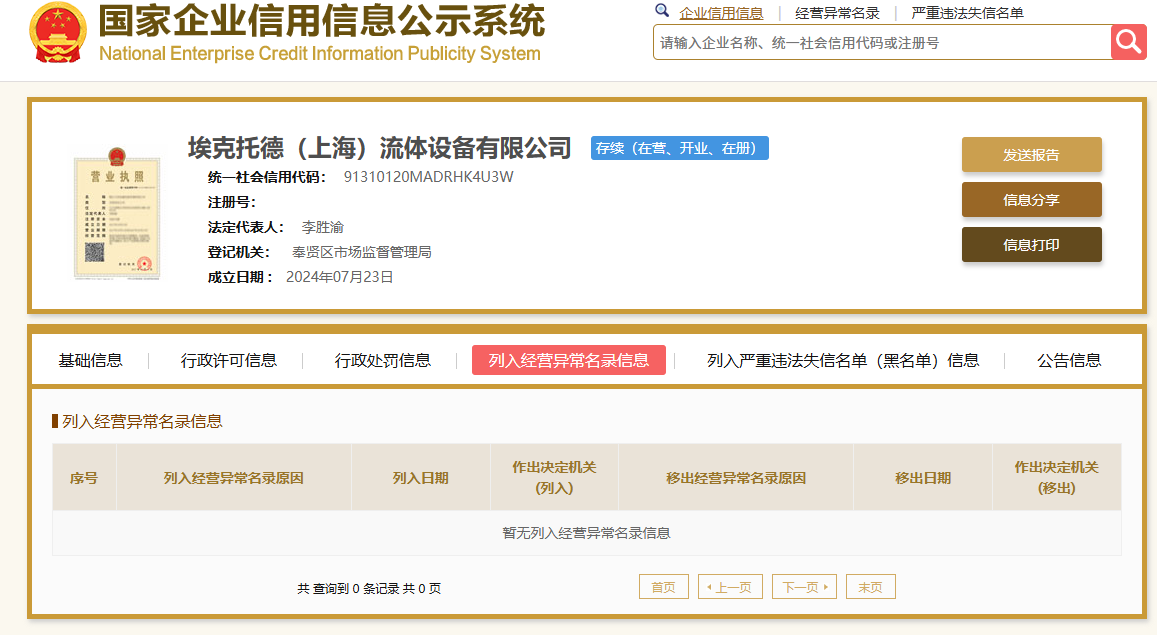Click the 共 查询到 0 条记录 共 0 页 summary
This screenshot has width=1157, height=635.
pos(369,589)
